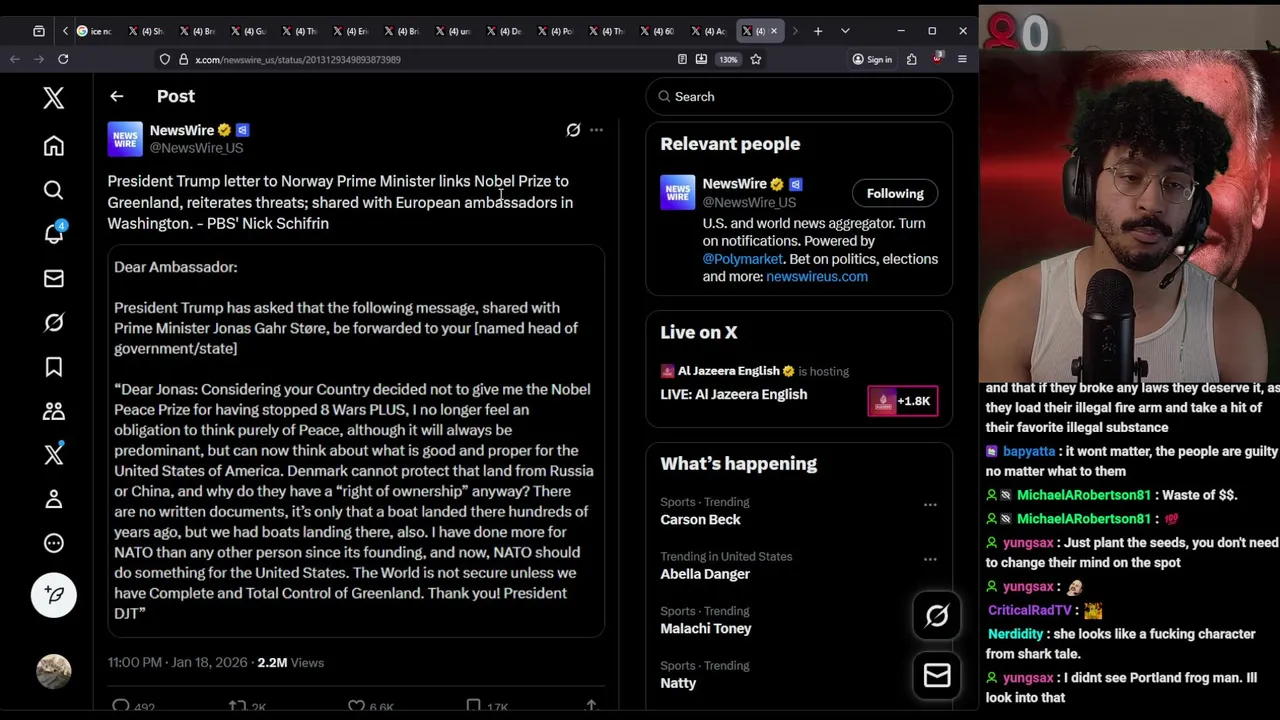The width and height of the screenshot is (1280, 720).
Task: Bookmark this page with the star
Action: click(756, 60)
